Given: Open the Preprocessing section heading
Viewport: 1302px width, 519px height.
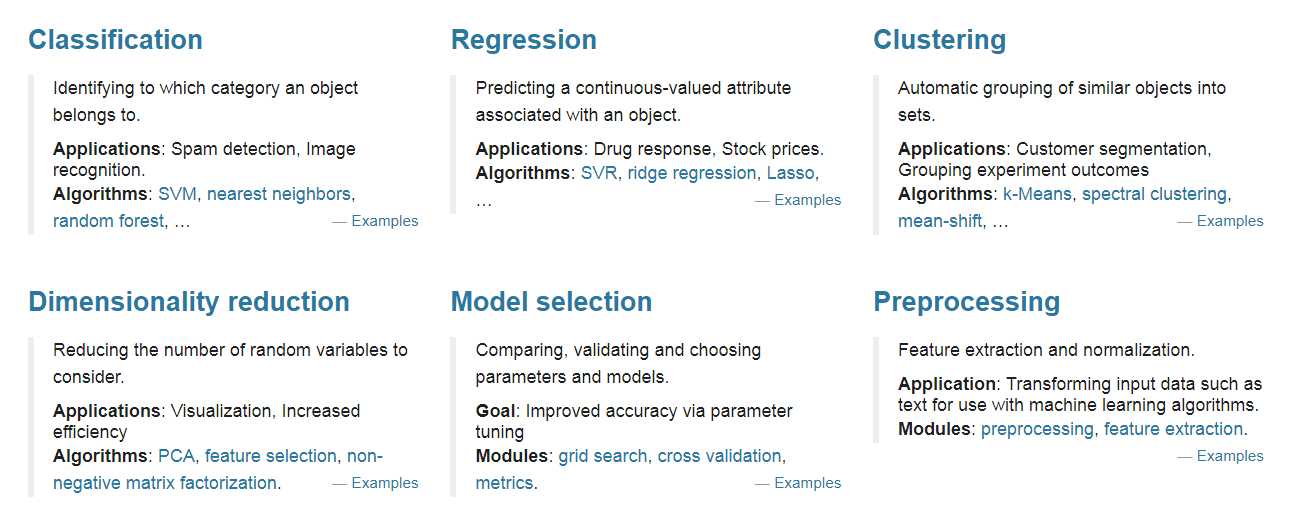Looking at the screenshot, I should click(967, 302).
